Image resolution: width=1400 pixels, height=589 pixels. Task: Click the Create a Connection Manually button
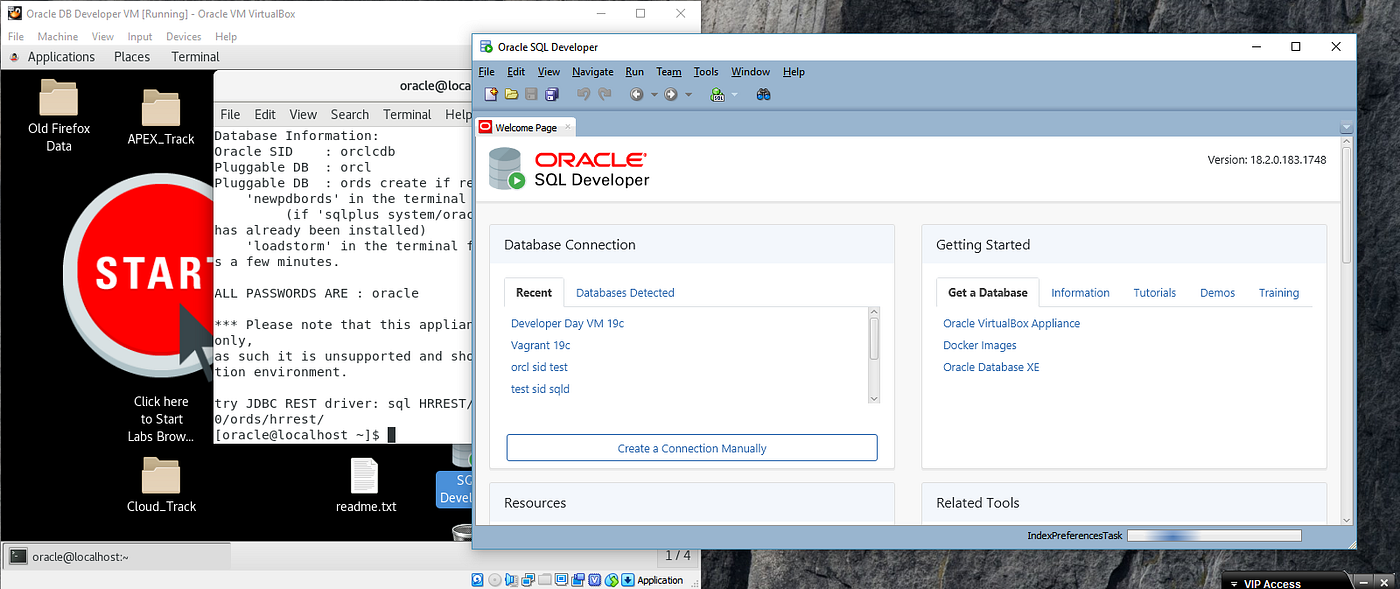pyautogui.click(x=692, y=448)
